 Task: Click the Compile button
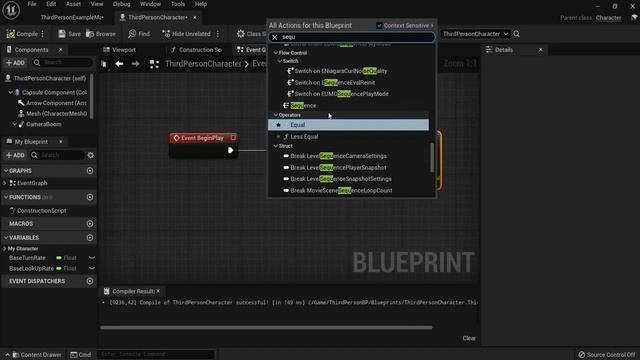click(x=22, y=34)
